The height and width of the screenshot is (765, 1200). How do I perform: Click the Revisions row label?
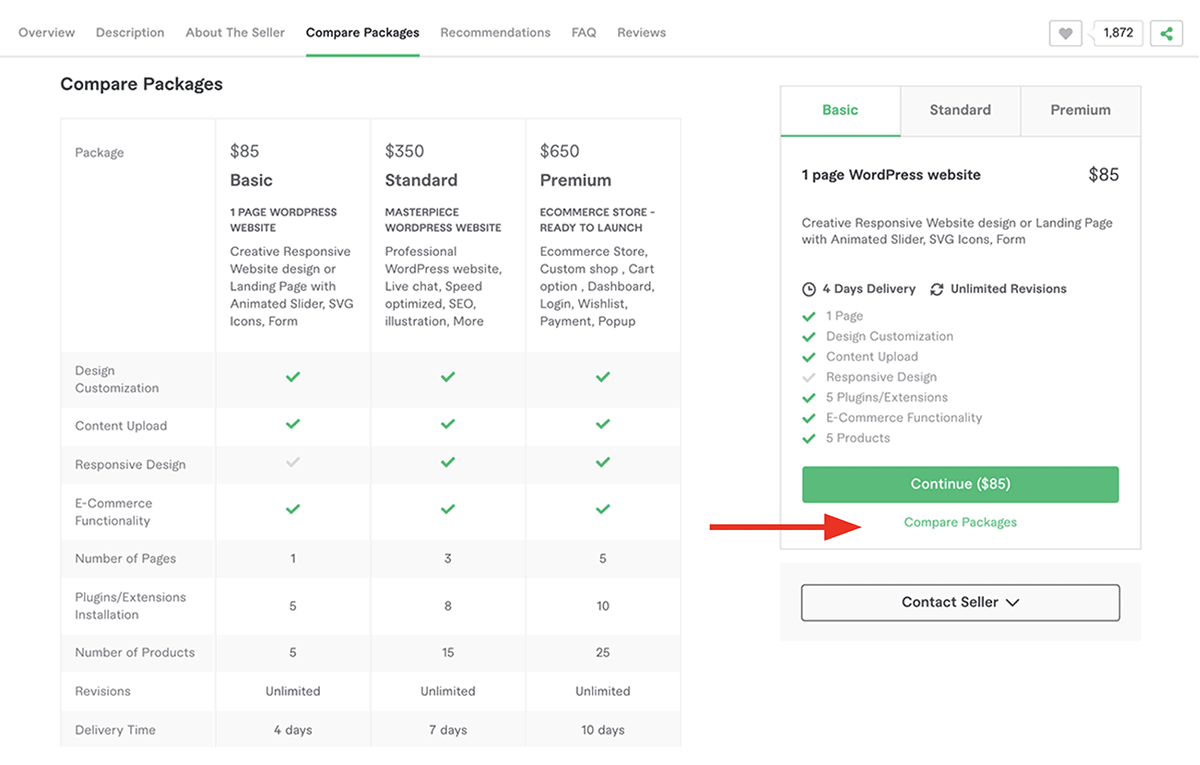[103, 691]
